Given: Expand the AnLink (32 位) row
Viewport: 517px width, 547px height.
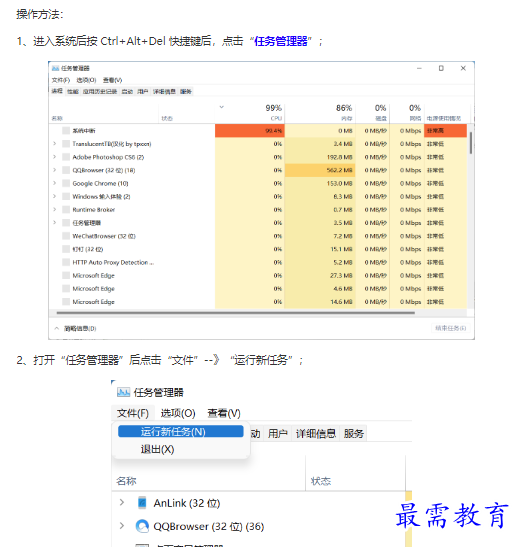Looking at the screenshot, I should pos(122,503).
